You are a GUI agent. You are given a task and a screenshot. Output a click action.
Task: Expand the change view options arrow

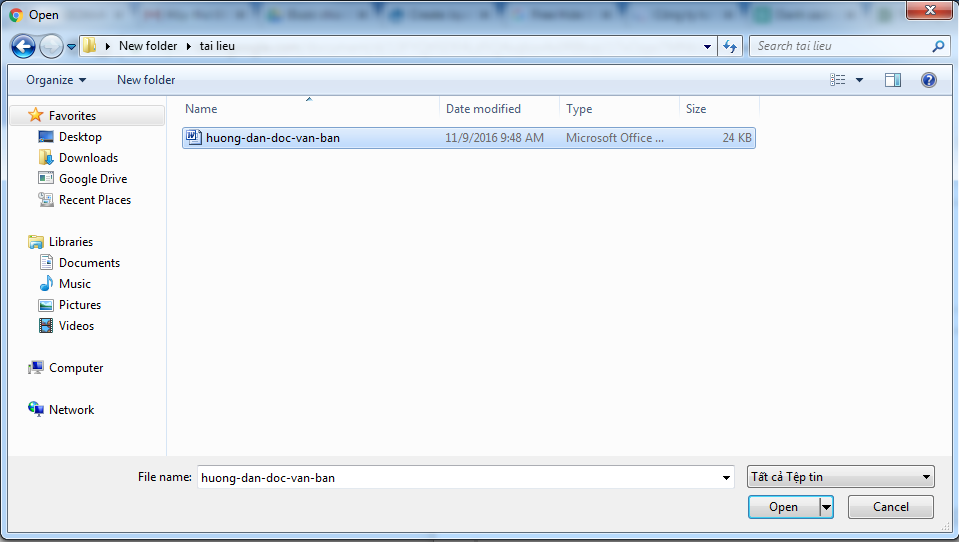coord(859,80)
